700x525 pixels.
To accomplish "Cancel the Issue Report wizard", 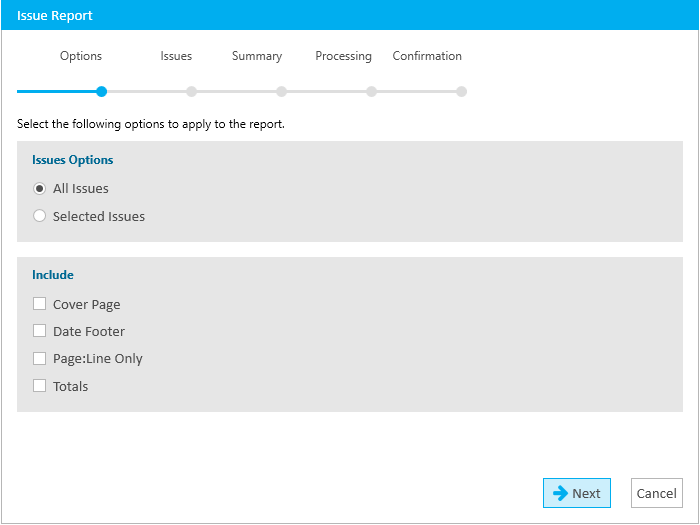I will click(x=657, y=493).
